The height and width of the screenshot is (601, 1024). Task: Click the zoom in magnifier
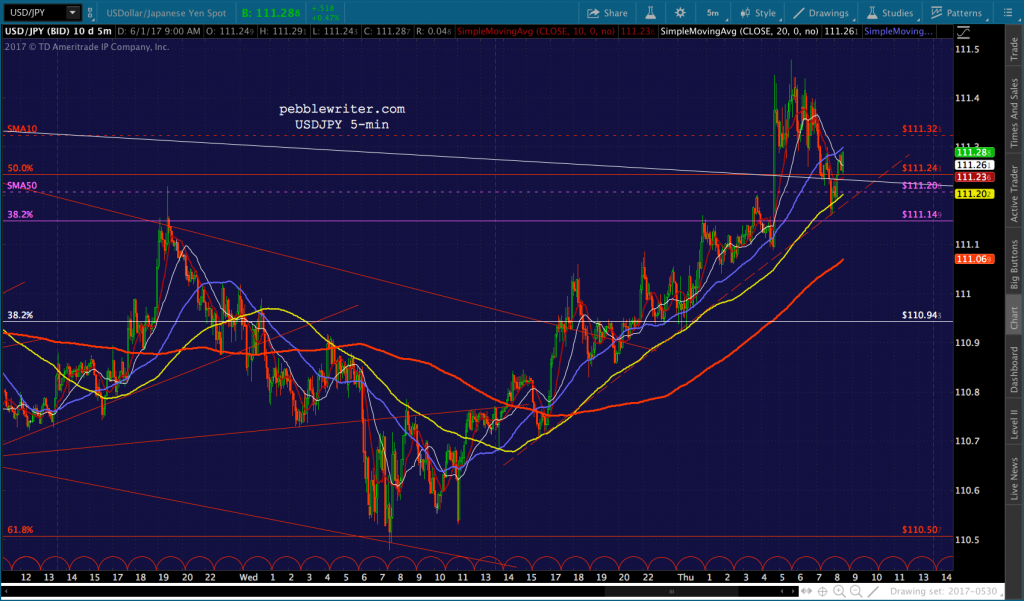840,591
